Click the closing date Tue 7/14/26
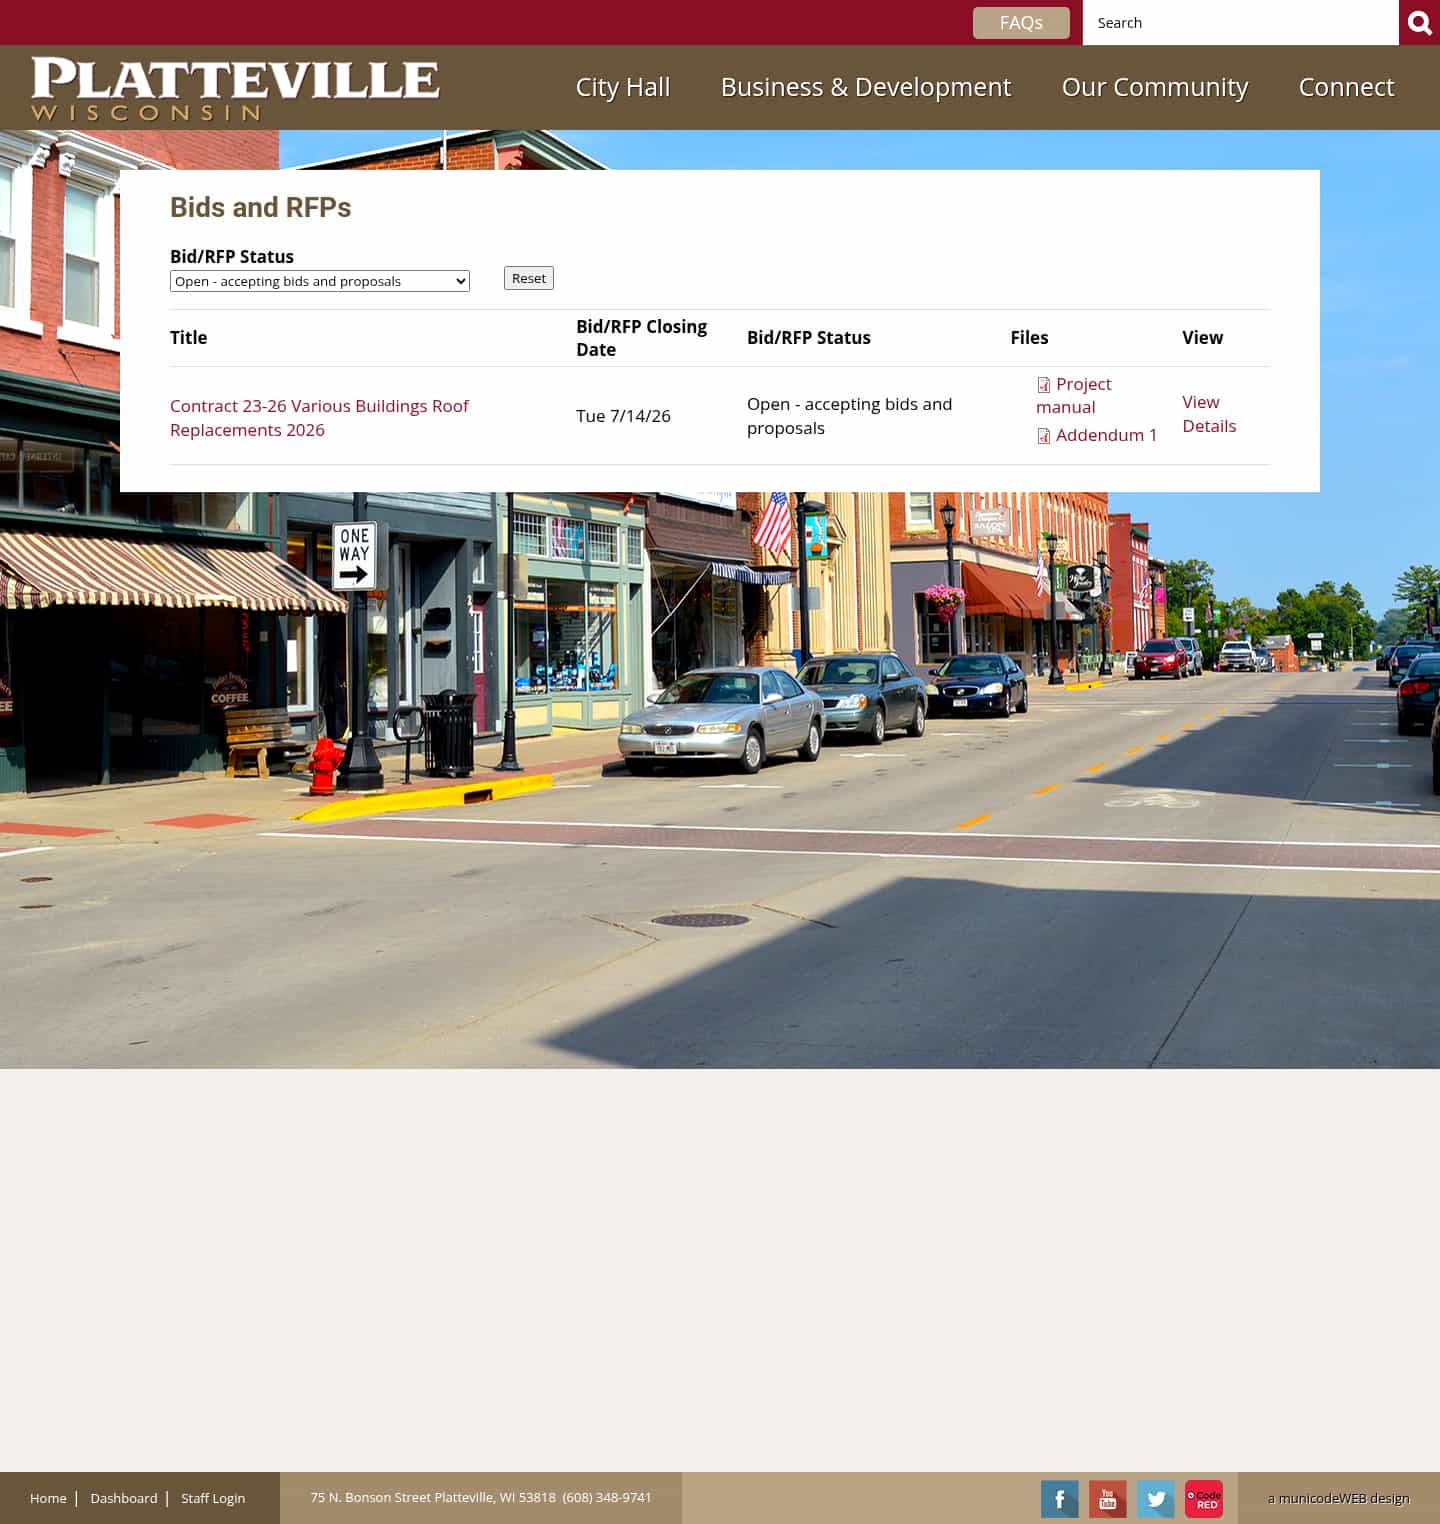The height and width of the screenshot is (1524, 1440). pyautogui.click(x=623, y=416)
